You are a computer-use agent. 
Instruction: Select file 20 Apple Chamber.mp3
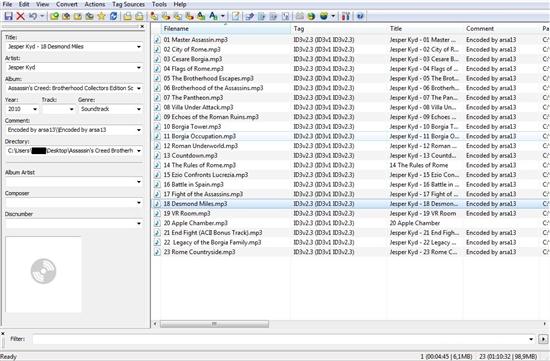(x=196, y=223)
